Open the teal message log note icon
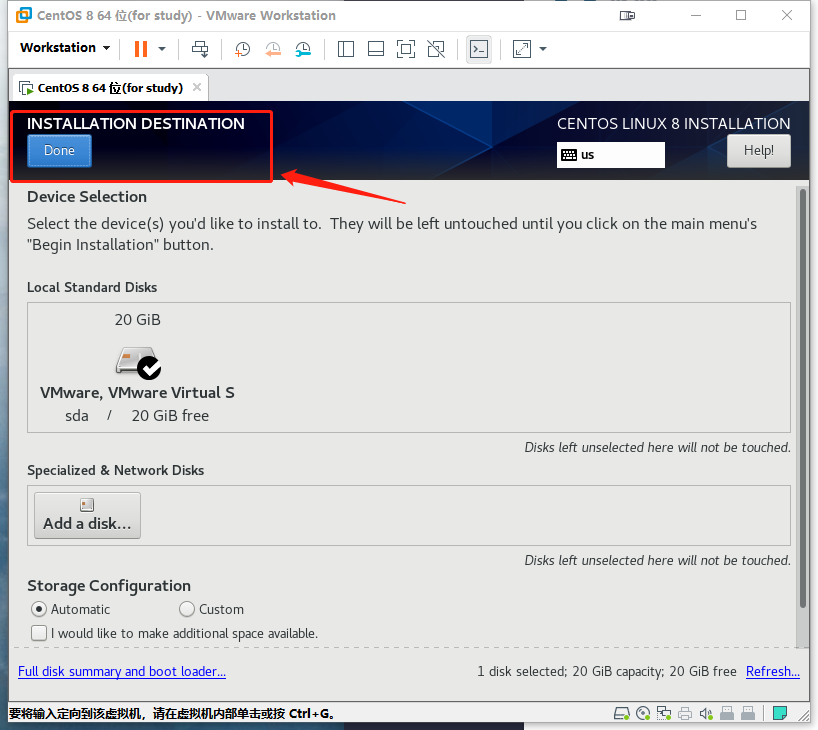818x730 pixels. (x=780, y=713)
